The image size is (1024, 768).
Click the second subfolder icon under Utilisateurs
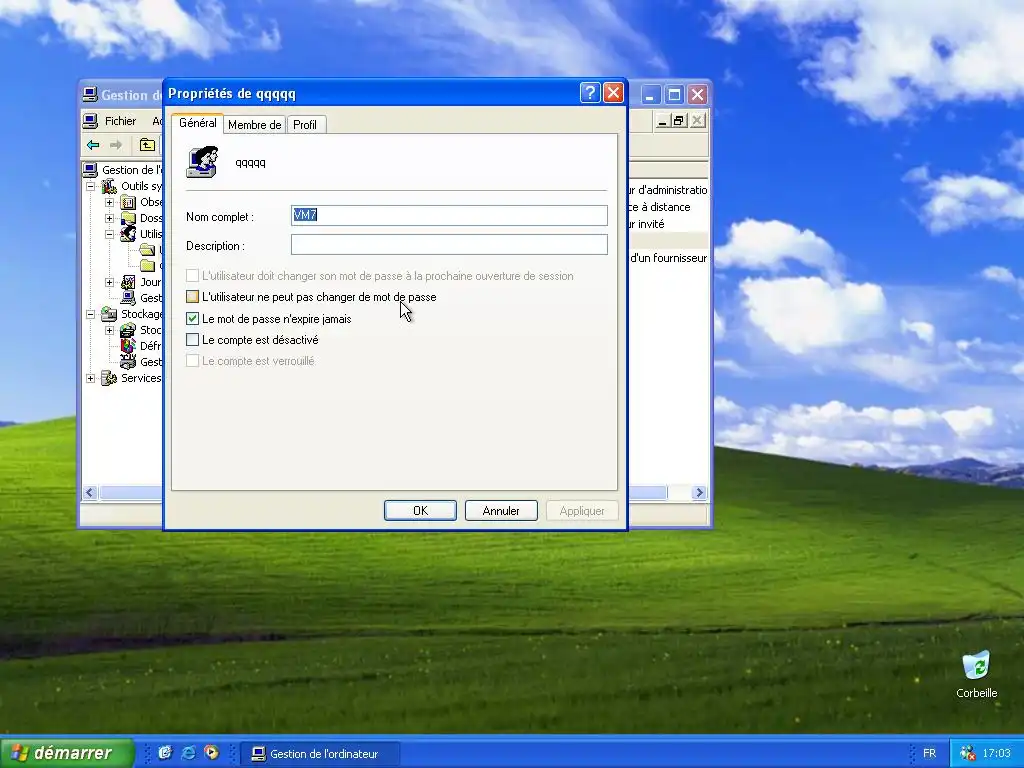coord(148,266)
